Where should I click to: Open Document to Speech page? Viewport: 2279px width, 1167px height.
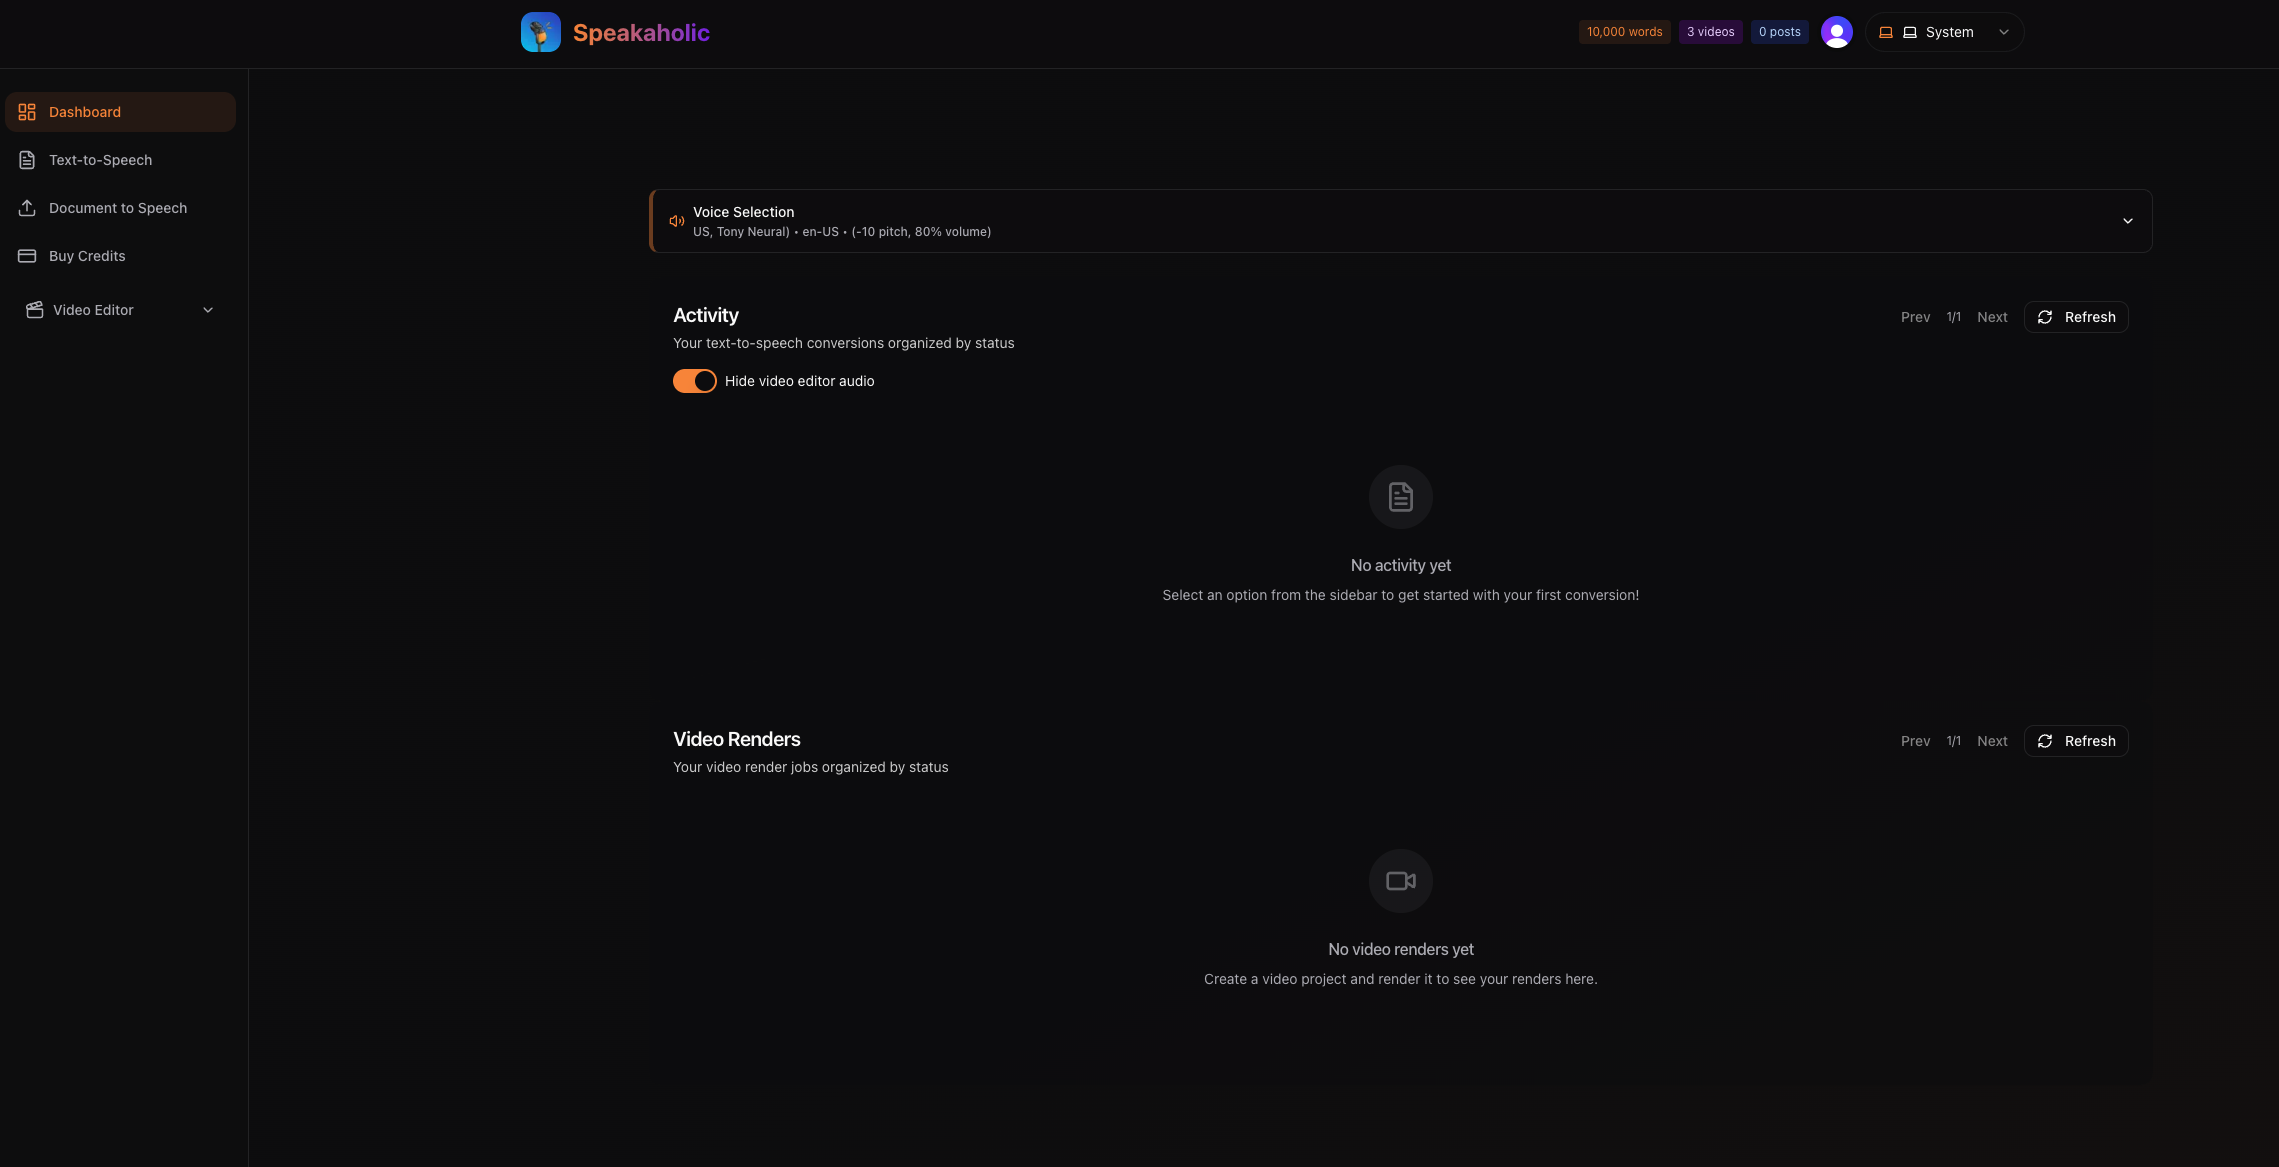[117, 208]
